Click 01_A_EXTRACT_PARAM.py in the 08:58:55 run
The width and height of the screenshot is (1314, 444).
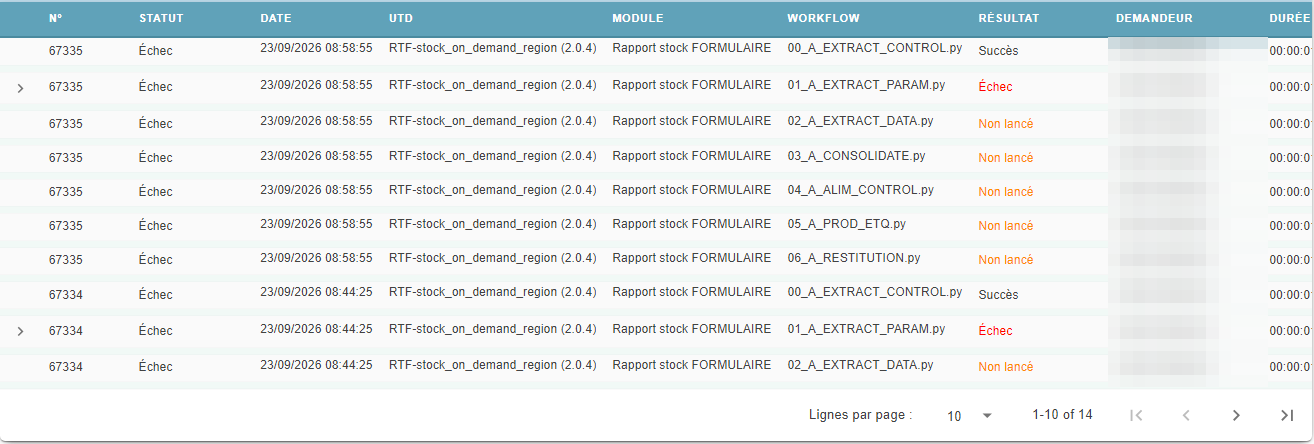point(866,85)
